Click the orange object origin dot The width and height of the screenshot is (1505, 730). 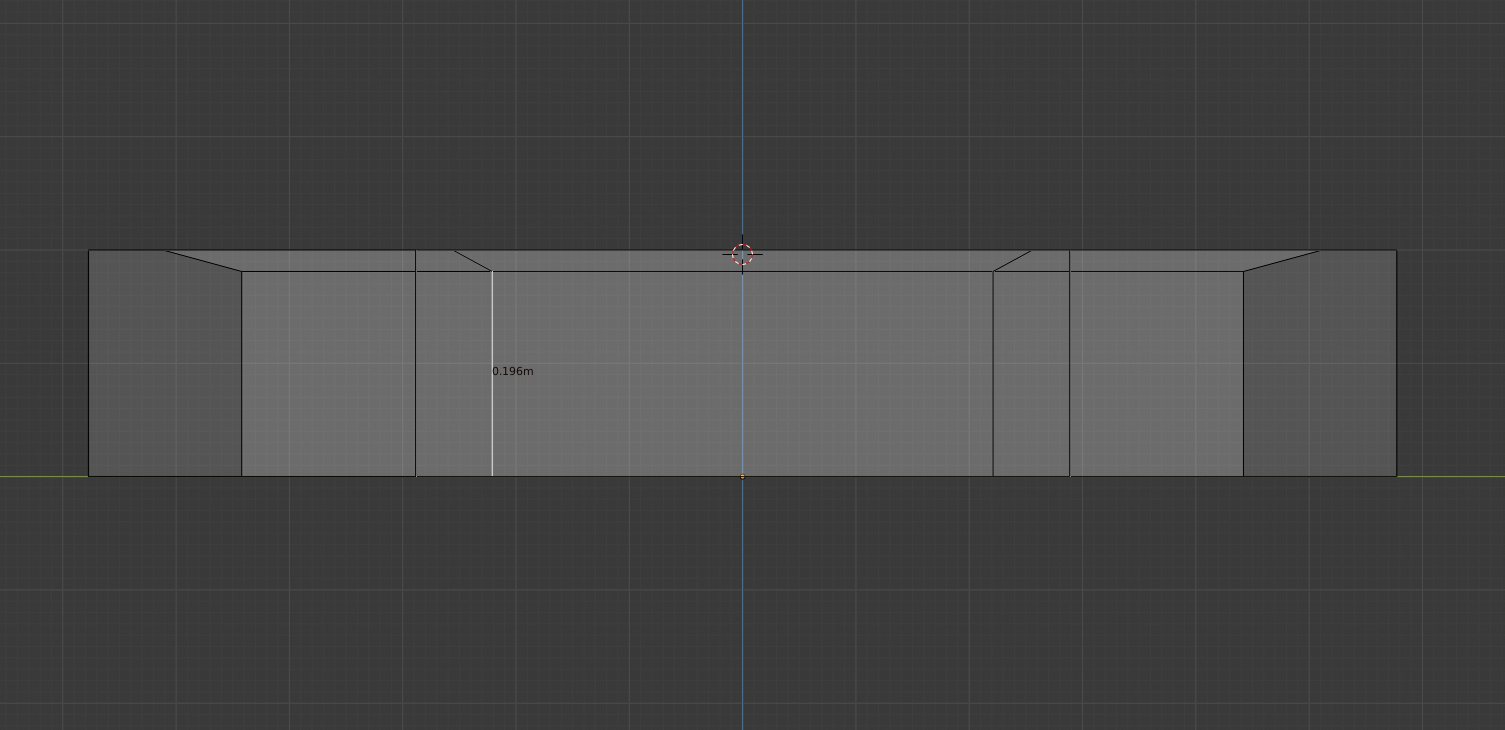tap(742, 476)
